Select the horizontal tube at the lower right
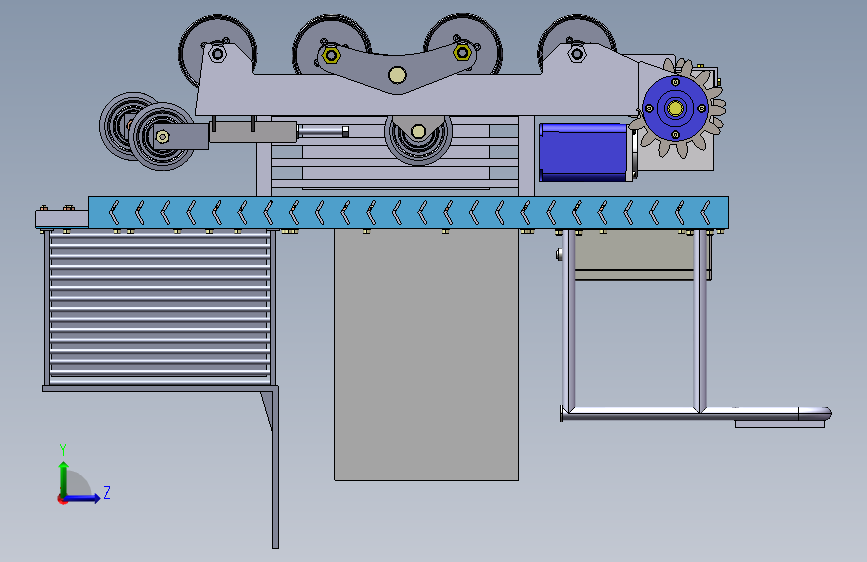Image resolution: width=867 pixels, height=562 pixels. click(695, 413)
